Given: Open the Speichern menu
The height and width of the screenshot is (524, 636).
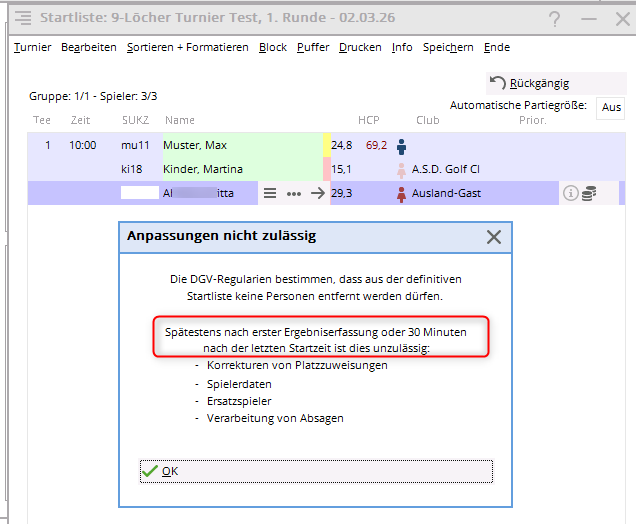Looking at the screenshot, I should click(448, 47).
